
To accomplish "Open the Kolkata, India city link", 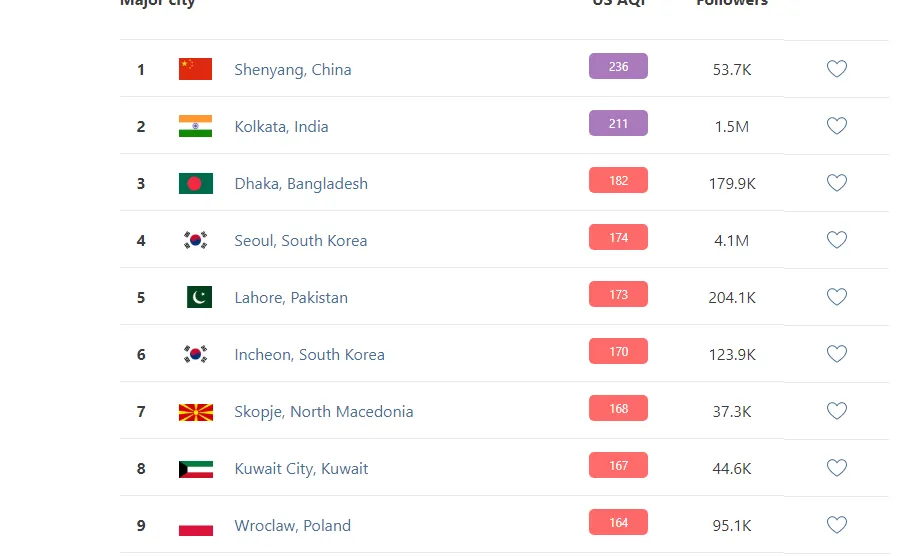I will click(x=281, y=127).
